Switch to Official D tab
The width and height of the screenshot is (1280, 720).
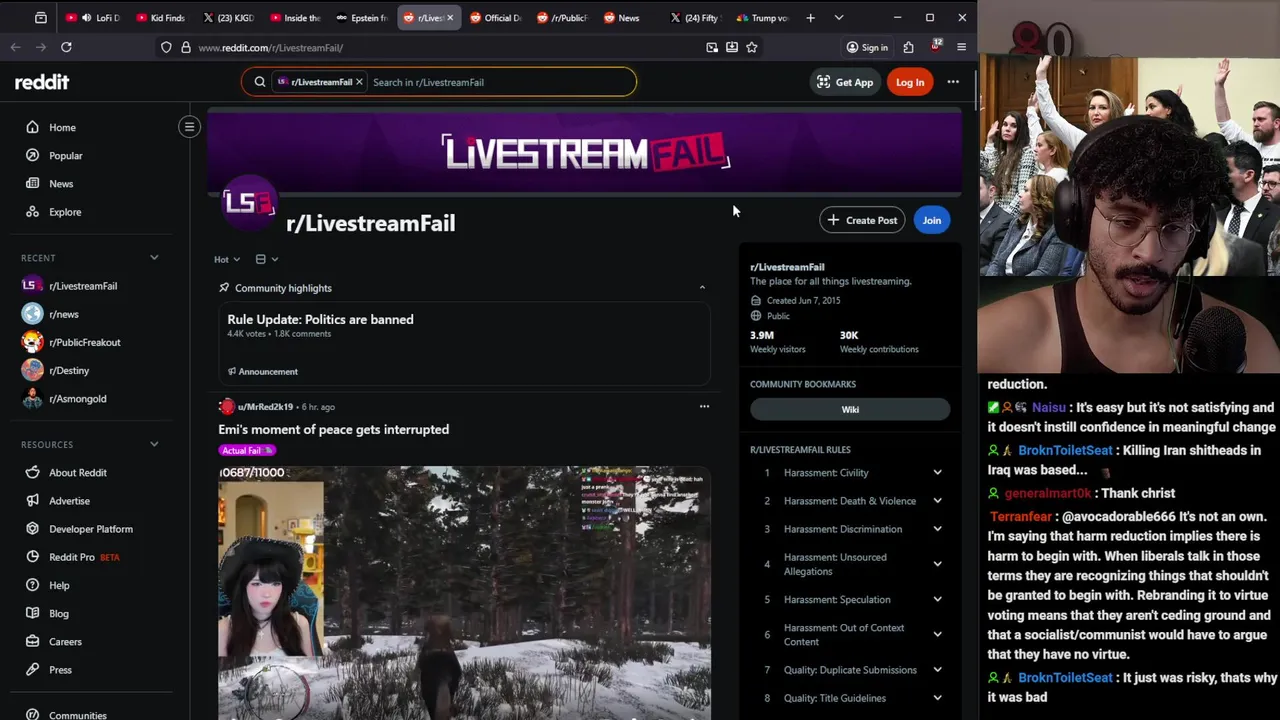[495, 17]
